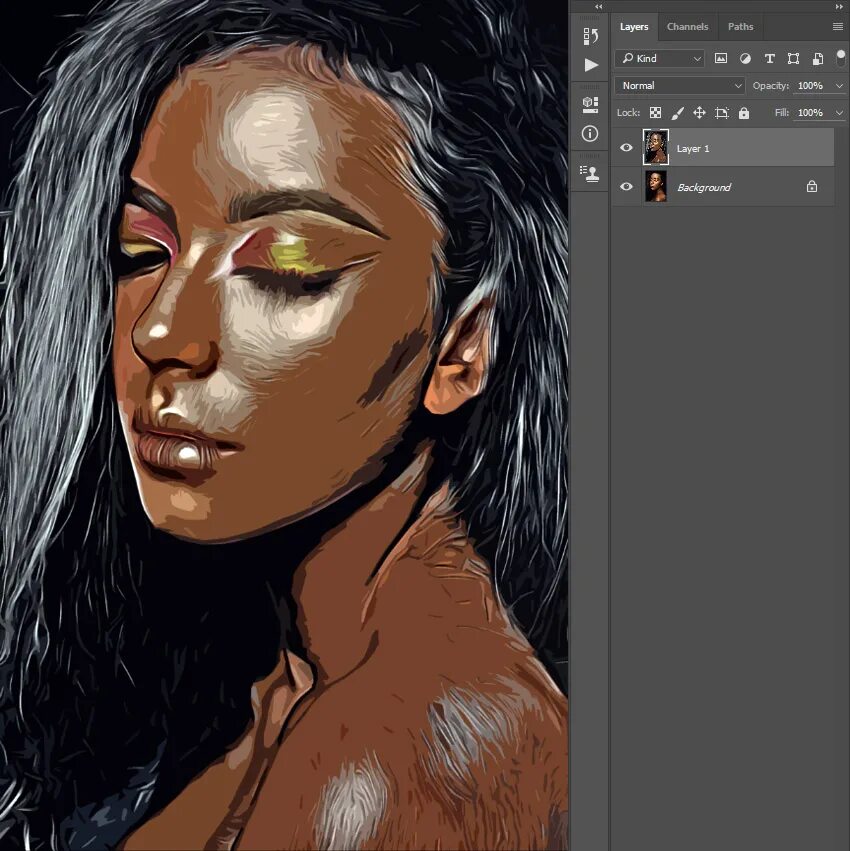Collapse the icon panel double arrows
The height and width of the screenshot is (851, 850).
click(598, 7)
